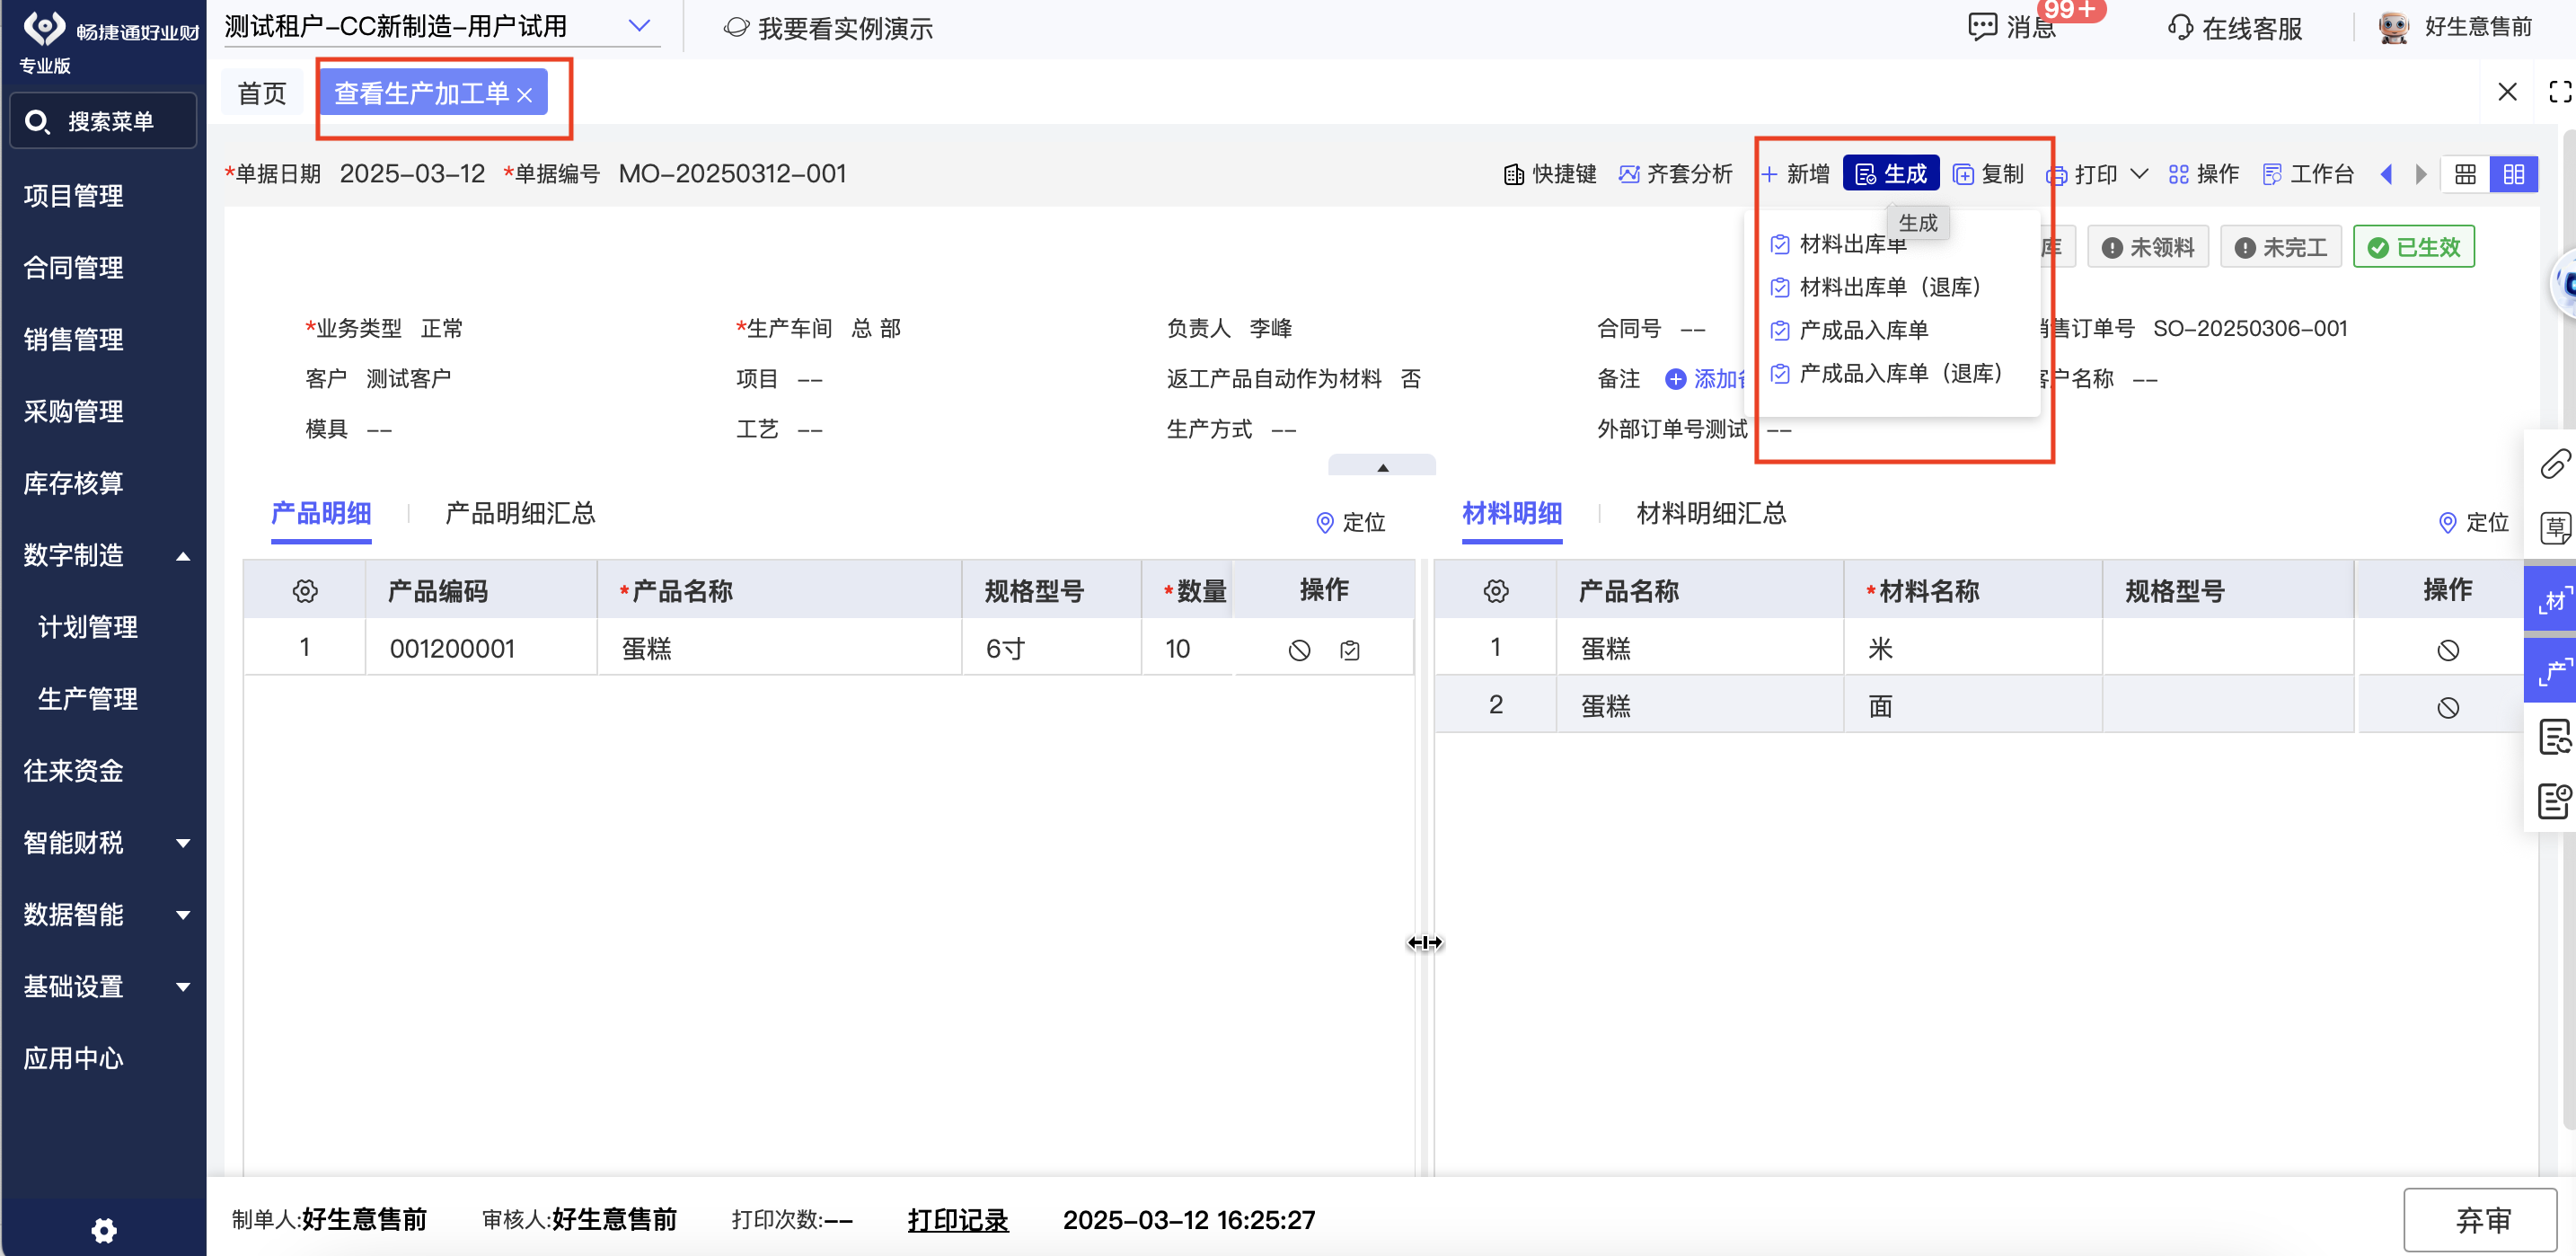
Task: Click 定位 locate in material panel
Action: 2474,522
